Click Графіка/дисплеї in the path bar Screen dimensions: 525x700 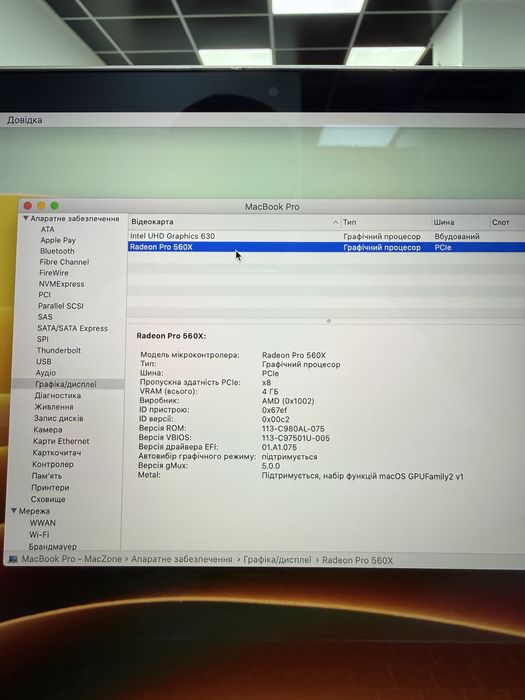277,560
